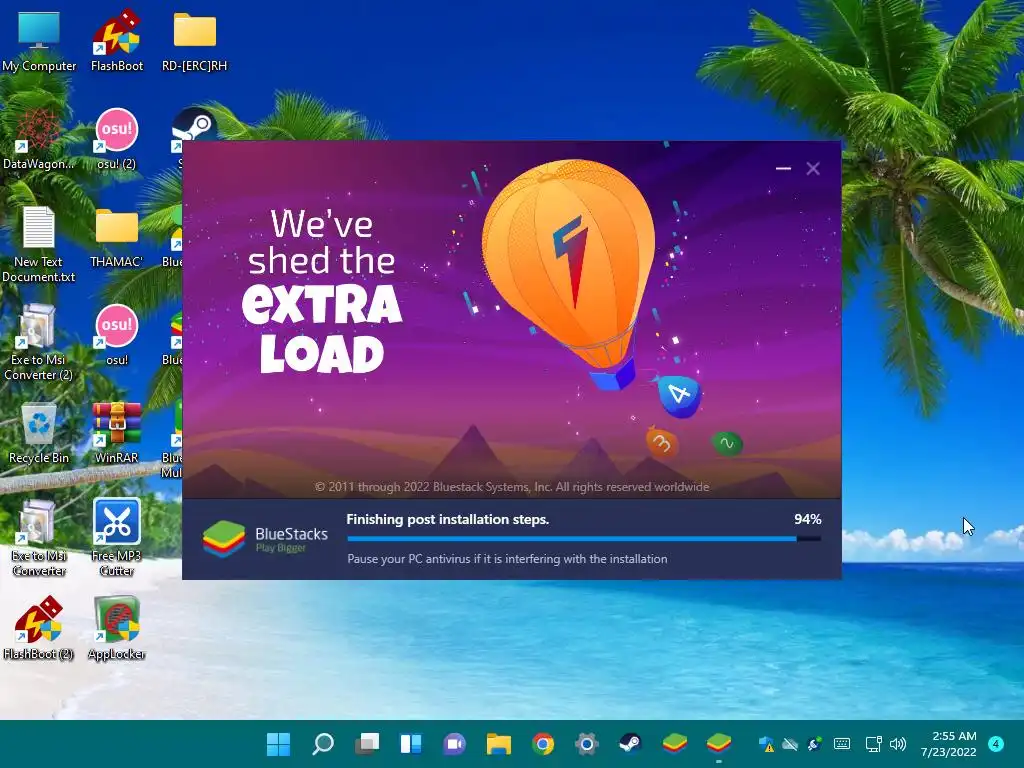Image resolution: width=1024 pixels, height=768 pixels.
Task: Open the notification center badge with 4
Action: 996,744
